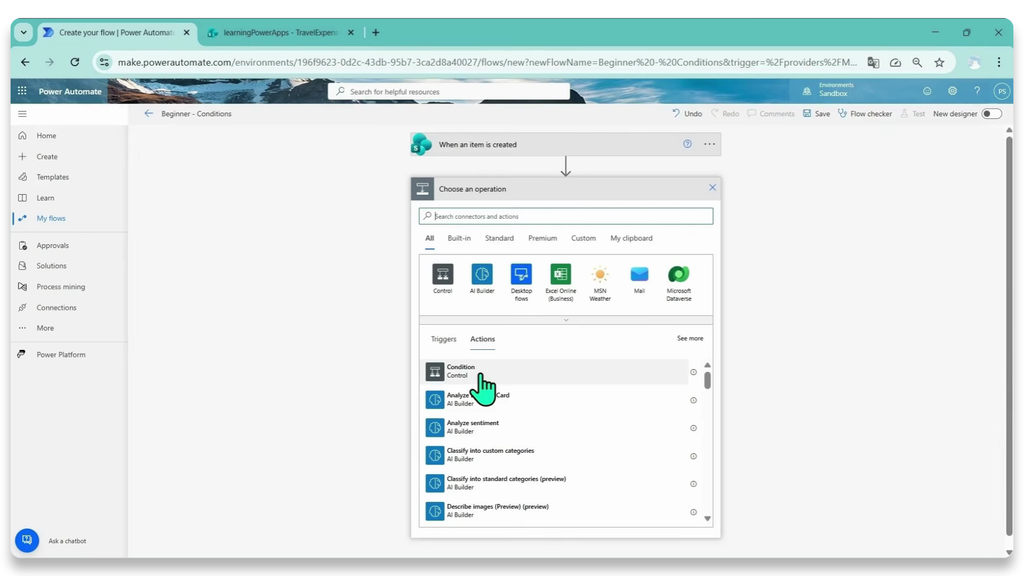Show info for Analyze sentiment action

(694, 428)
